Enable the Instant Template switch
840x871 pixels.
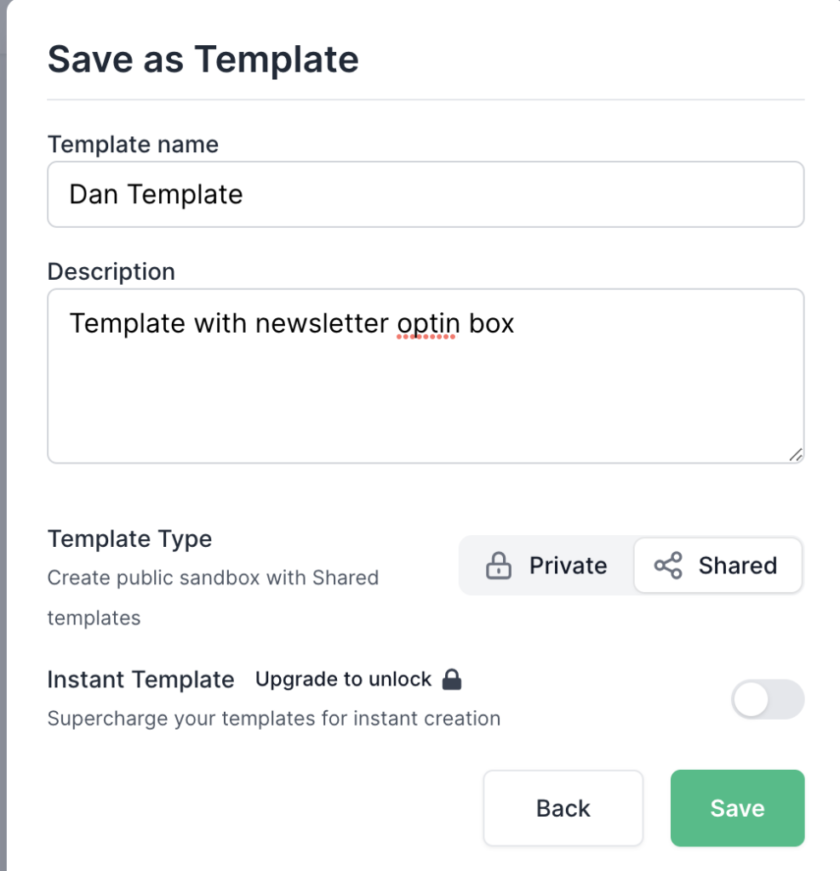click(x=767, y=699)
